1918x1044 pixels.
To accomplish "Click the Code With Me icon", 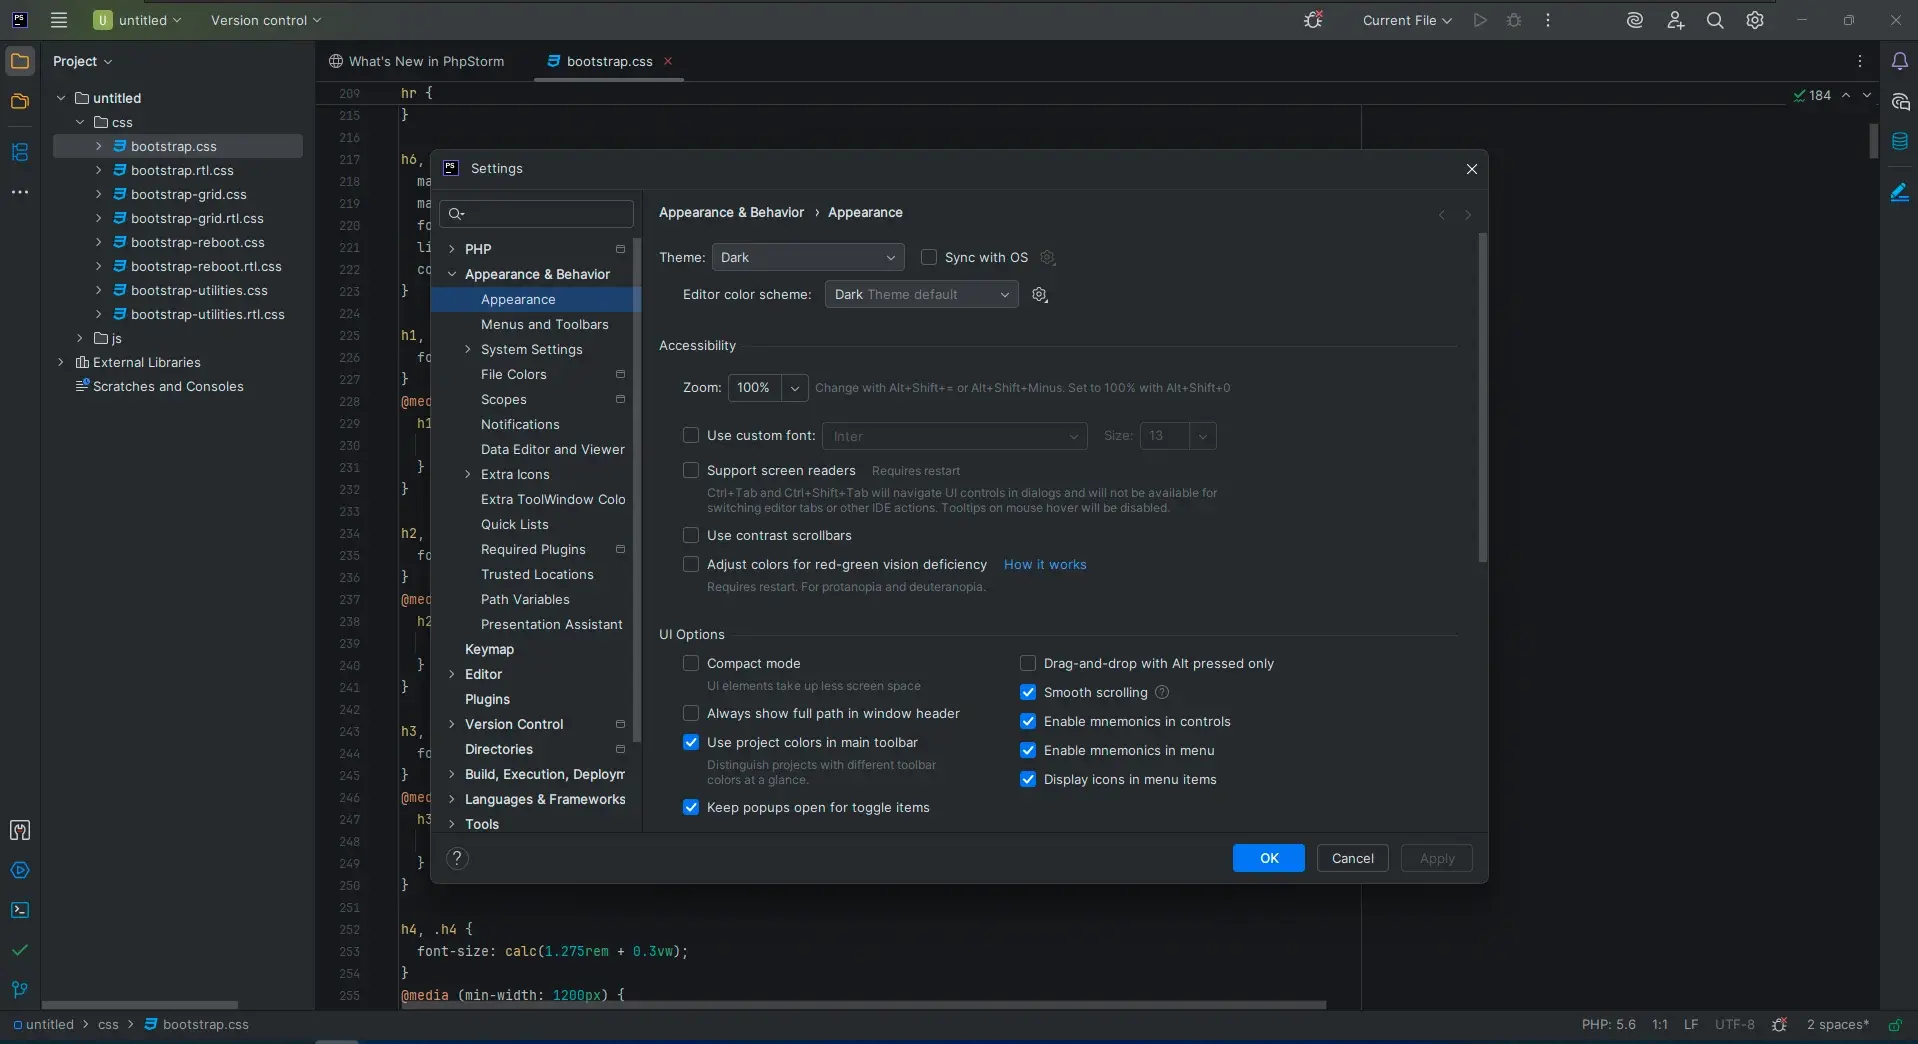I will point(1675,20).
